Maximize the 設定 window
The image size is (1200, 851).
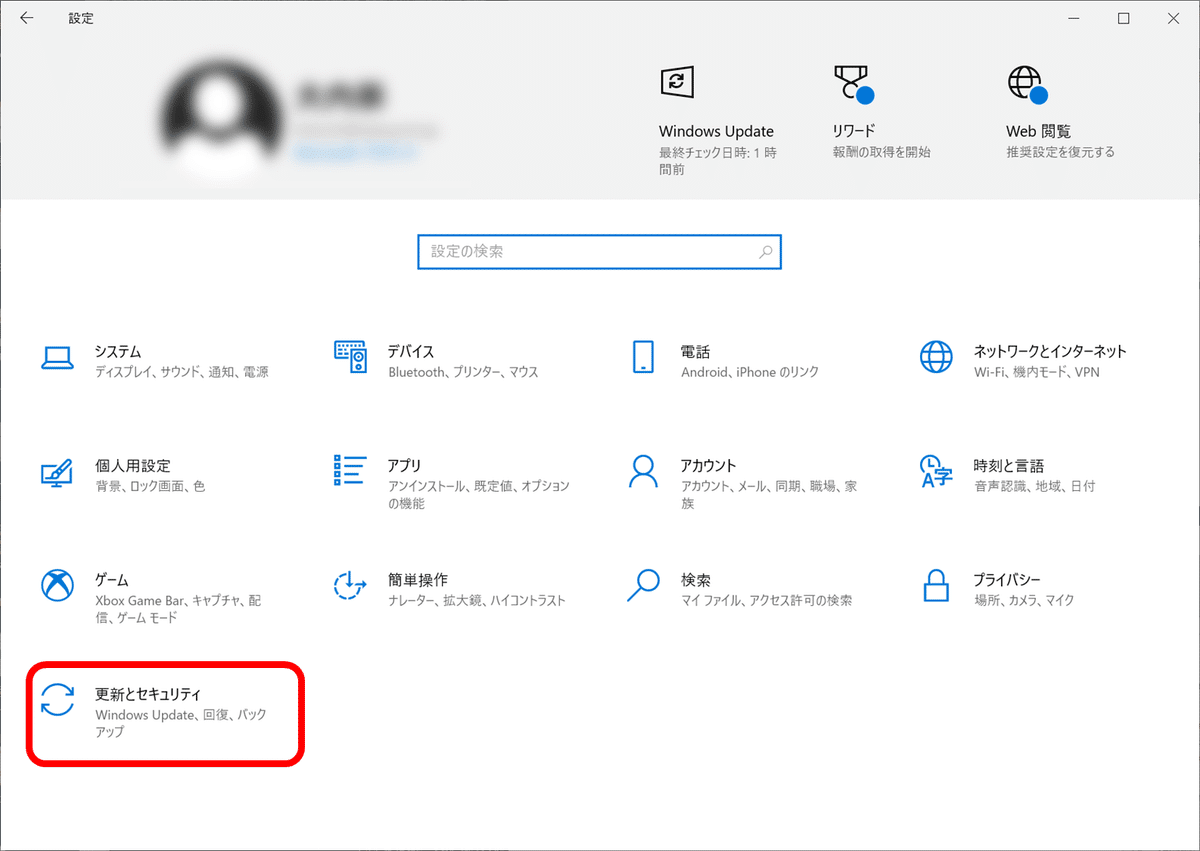[x=1123, y=19]
